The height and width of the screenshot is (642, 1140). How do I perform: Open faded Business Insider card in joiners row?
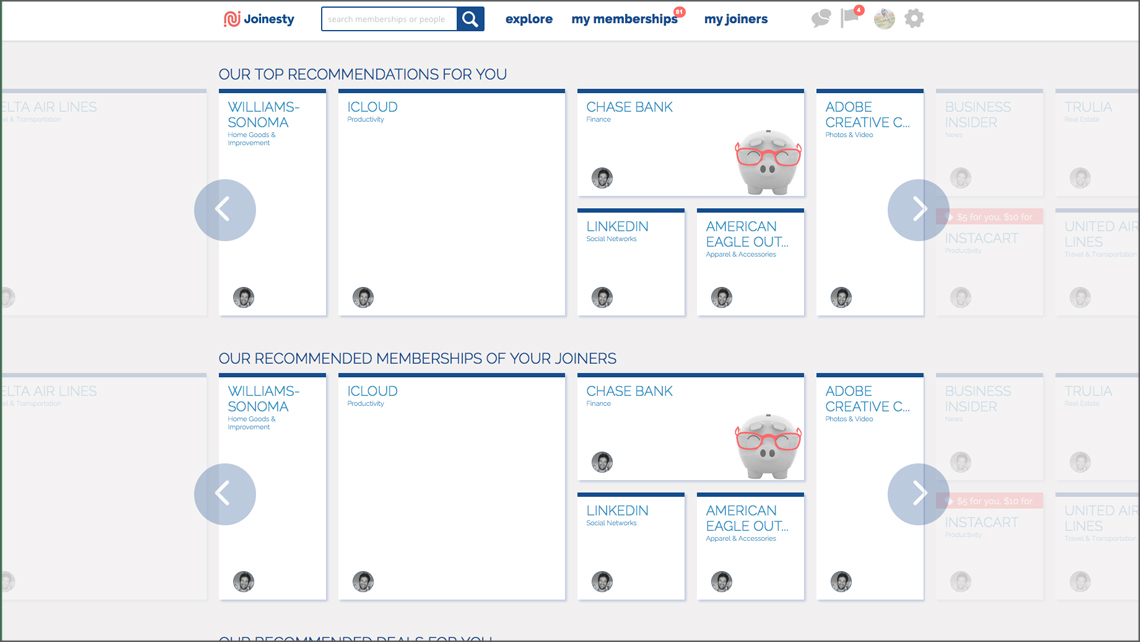(x=990, y=428)
